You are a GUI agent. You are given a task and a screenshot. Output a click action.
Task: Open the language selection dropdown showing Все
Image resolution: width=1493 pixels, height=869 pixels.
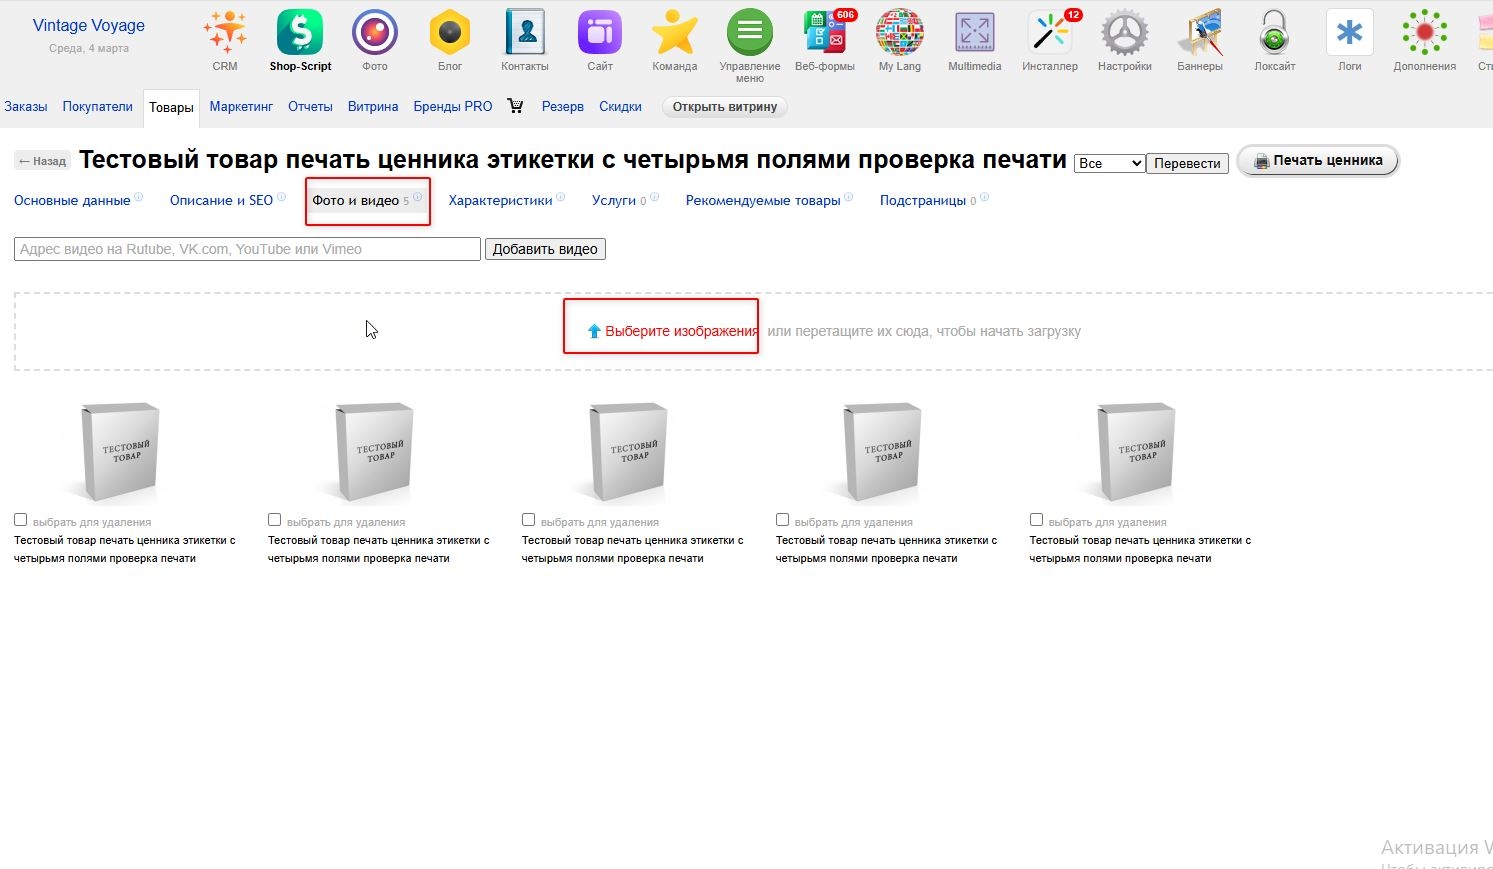tap(1108, 162)
